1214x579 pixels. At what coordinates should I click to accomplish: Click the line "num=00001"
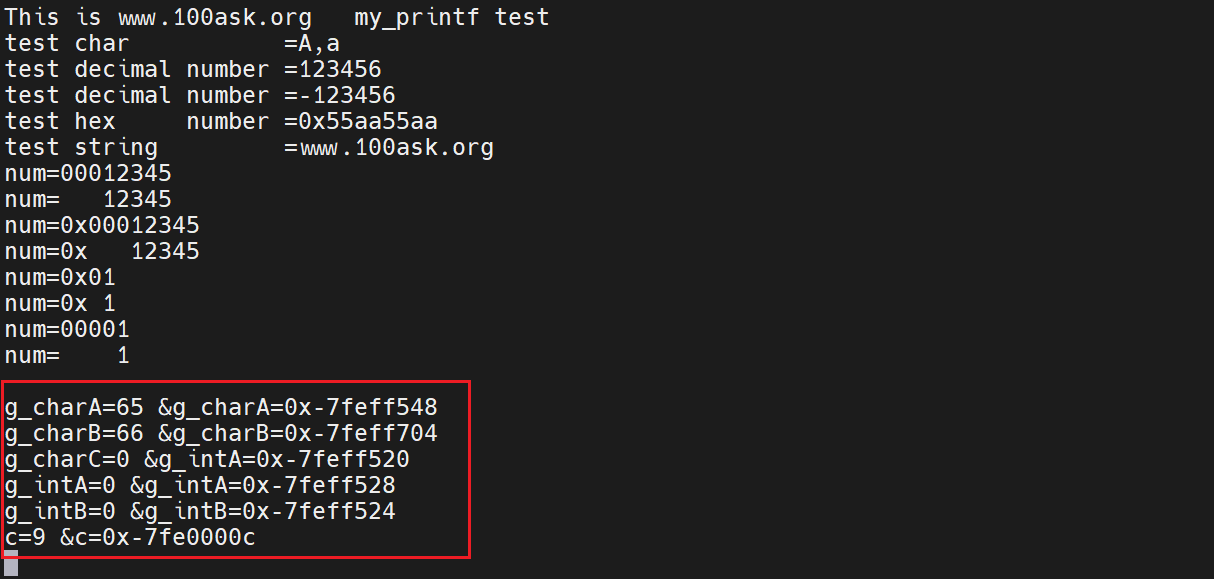(x=67, y=330)
